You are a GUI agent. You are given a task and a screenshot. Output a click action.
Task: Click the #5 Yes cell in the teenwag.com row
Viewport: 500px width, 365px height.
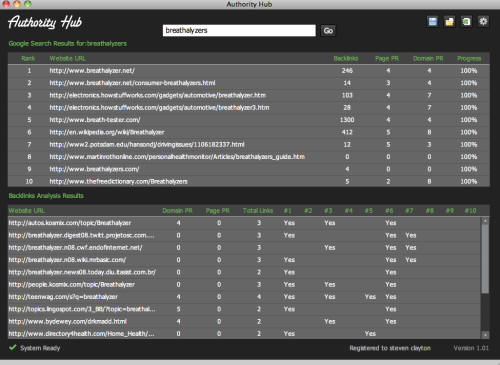coord(370,297)
